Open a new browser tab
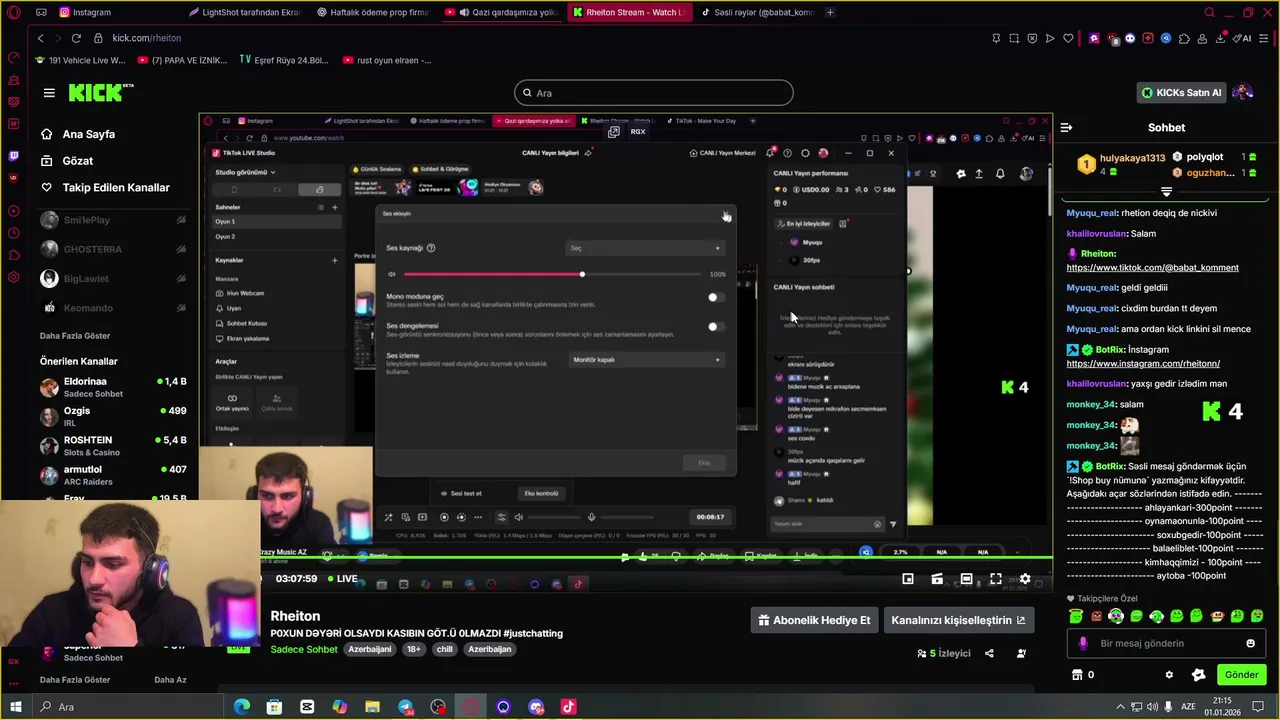This screenshot has height=720, width=1280. click(x=830, y=12)
